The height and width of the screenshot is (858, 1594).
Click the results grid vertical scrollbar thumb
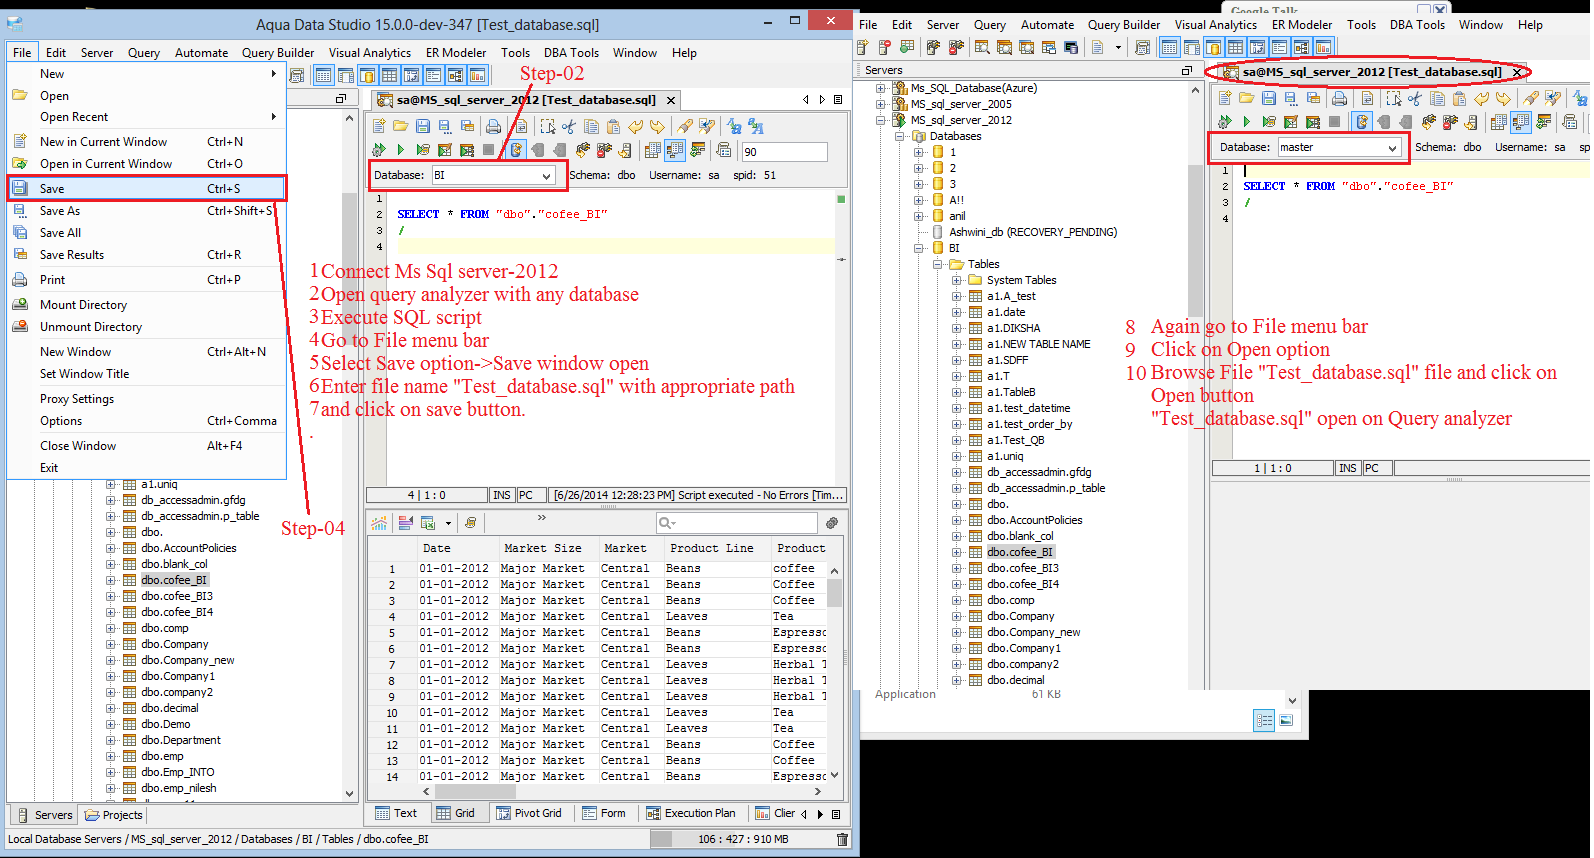point(834,593)
